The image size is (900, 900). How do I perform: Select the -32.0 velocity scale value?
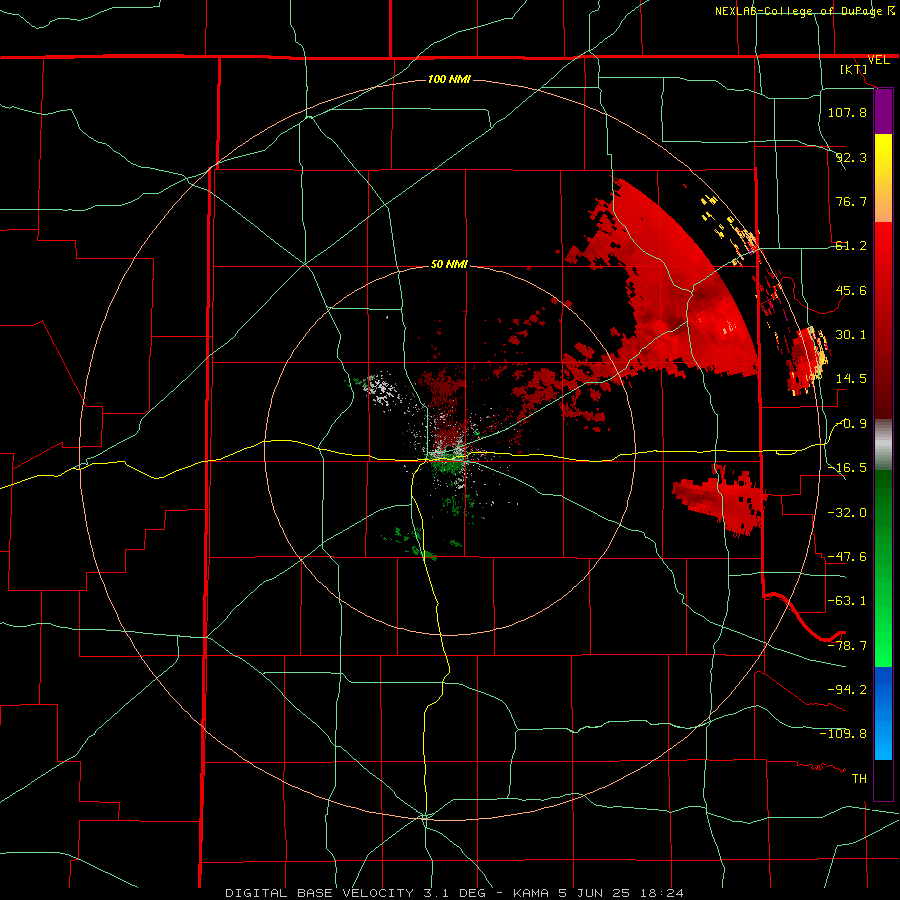847,513
